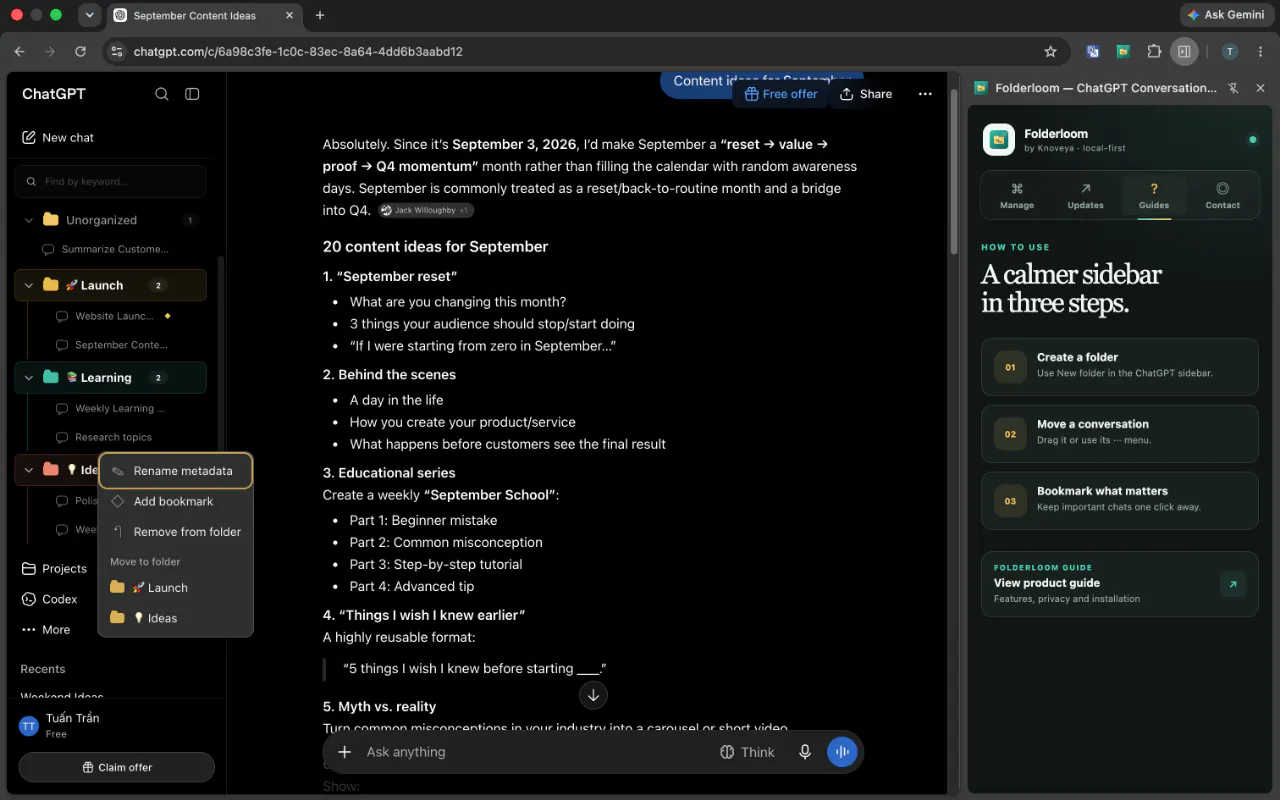
Task: Click Bookmark what matters step card
Action: 1119,501
